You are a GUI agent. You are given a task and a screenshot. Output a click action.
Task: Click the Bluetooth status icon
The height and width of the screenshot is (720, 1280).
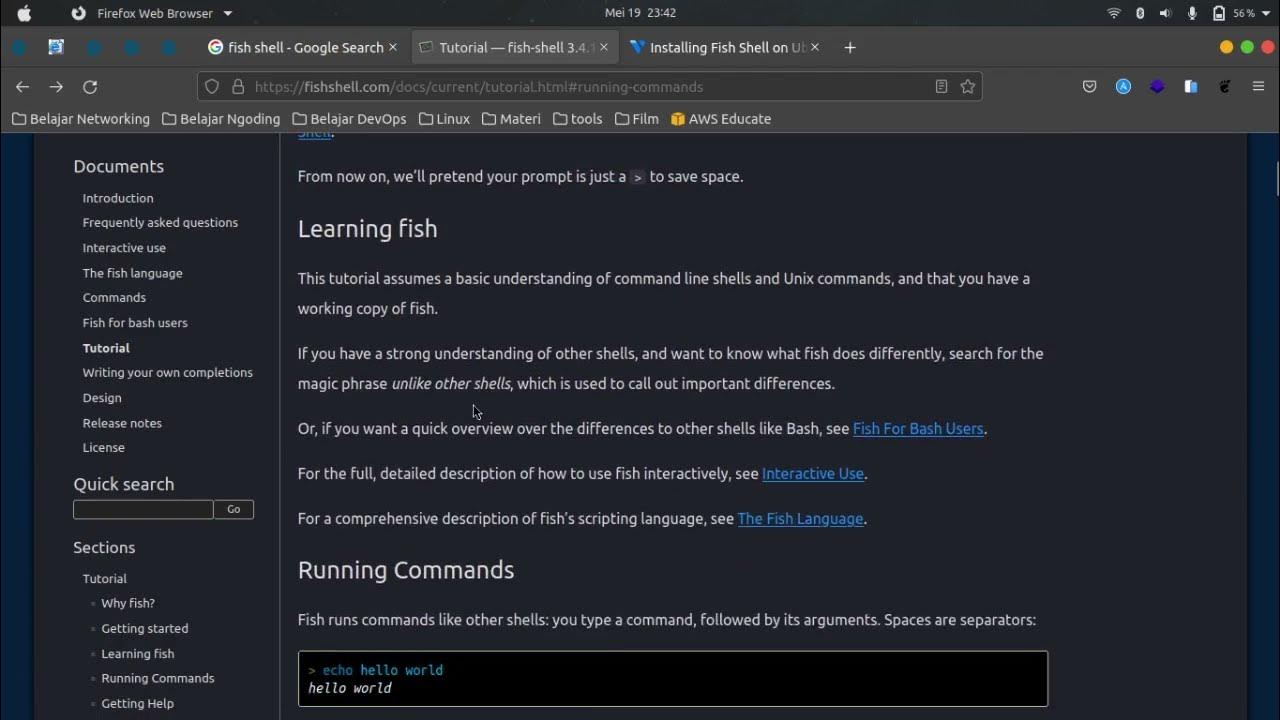[x=1140, y=13]
